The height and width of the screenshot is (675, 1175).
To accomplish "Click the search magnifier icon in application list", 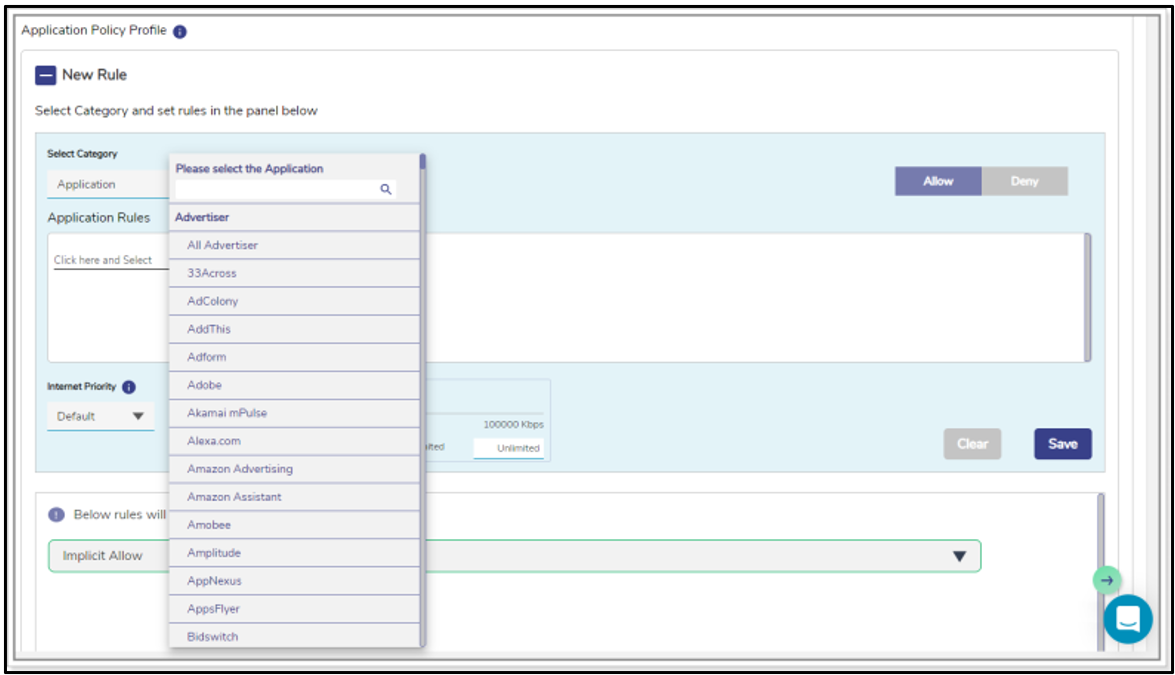I will 385,189.
